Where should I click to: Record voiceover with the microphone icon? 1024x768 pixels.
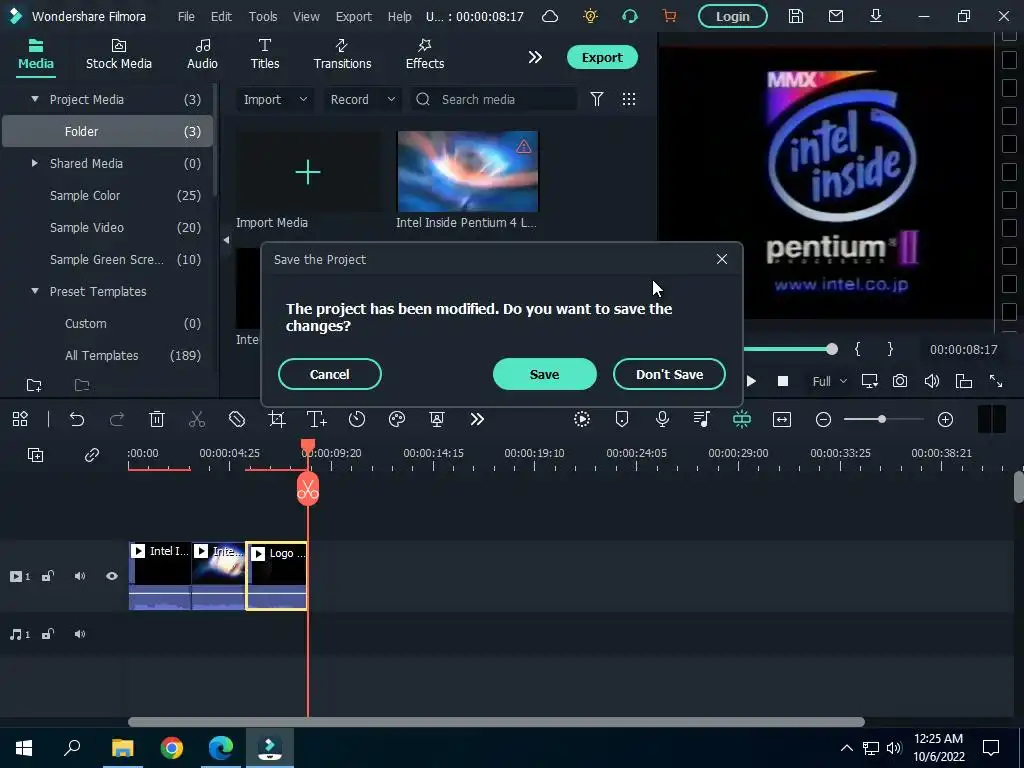(x=662, y=419)
